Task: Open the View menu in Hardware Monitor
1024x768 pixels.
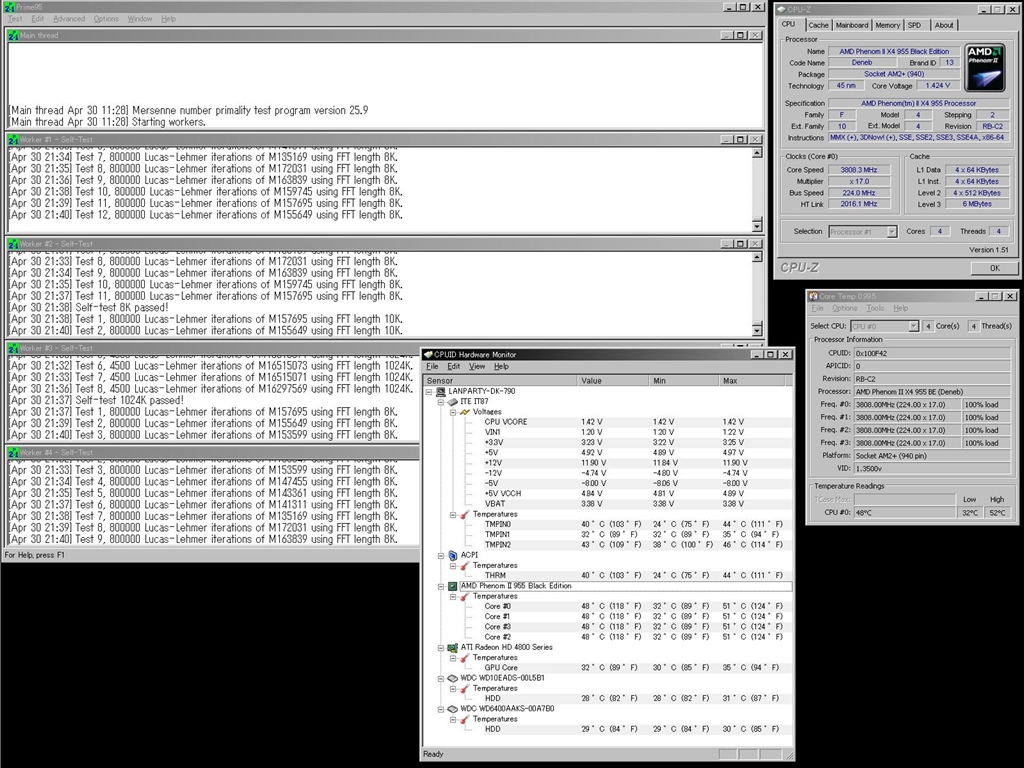Action: click(477, 367)
